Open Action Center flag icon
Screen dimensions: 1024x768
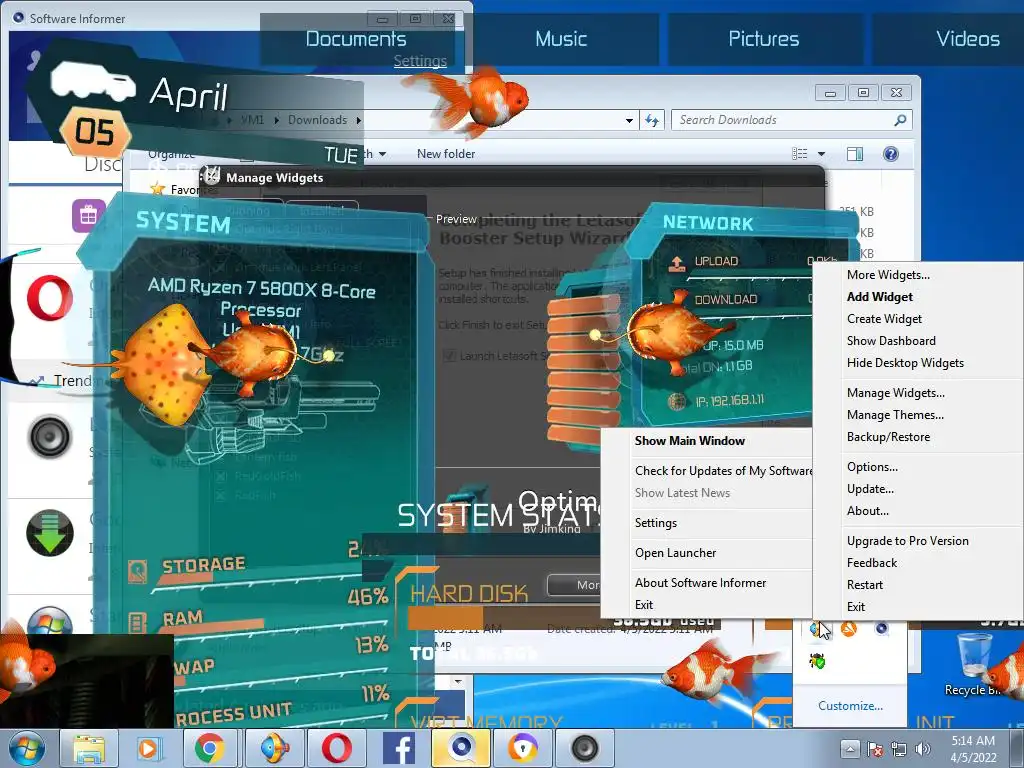point(875,749)
